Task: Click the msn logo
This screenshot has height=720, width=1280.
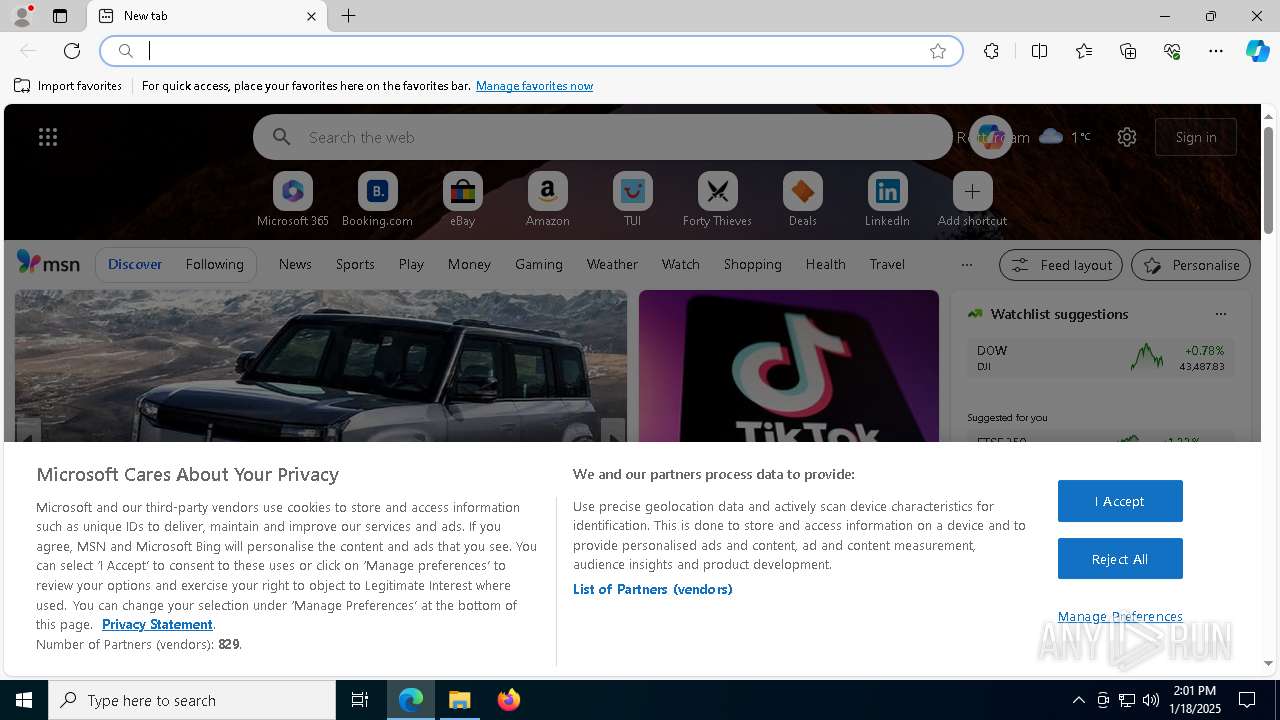Action: 48,263
